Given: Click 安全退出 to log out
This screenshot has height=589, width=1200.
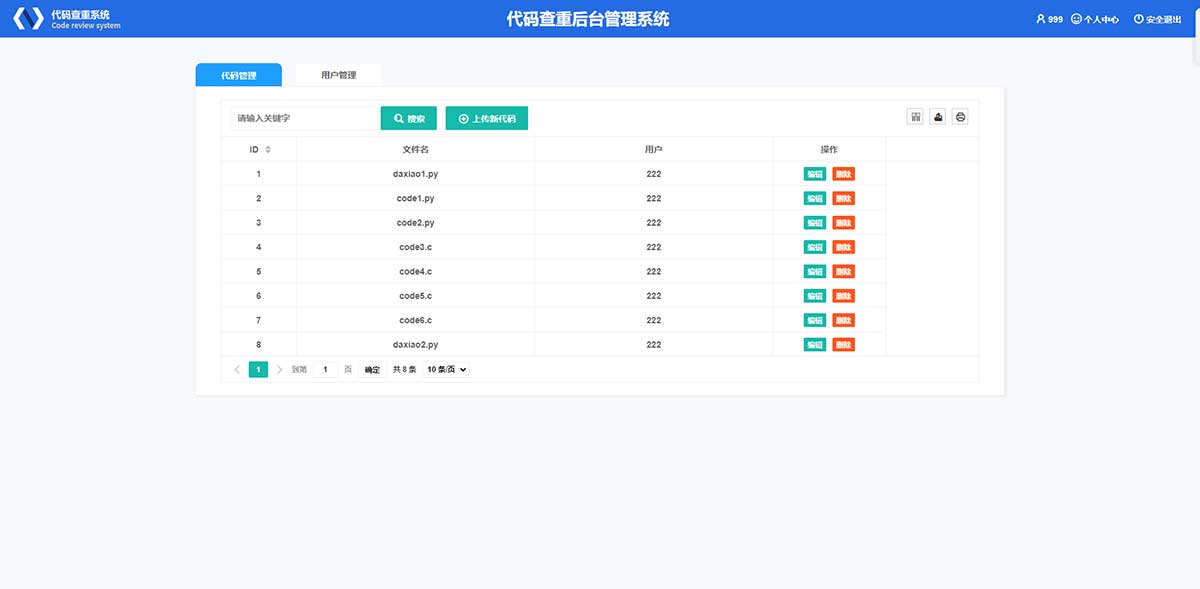Looking at the screenshot, I should (x=1157, y=19).
